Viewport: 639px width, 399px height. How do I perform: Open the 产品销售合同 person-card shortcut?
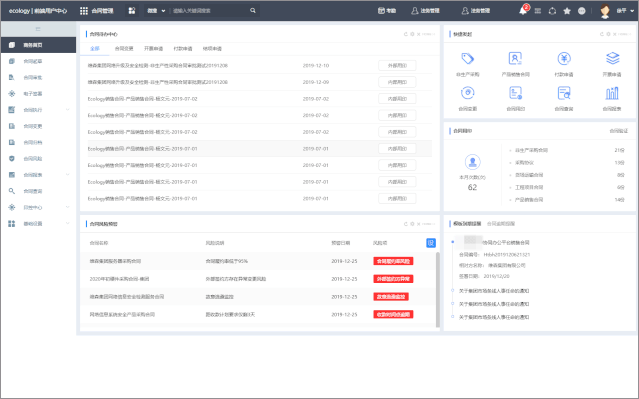515,59
